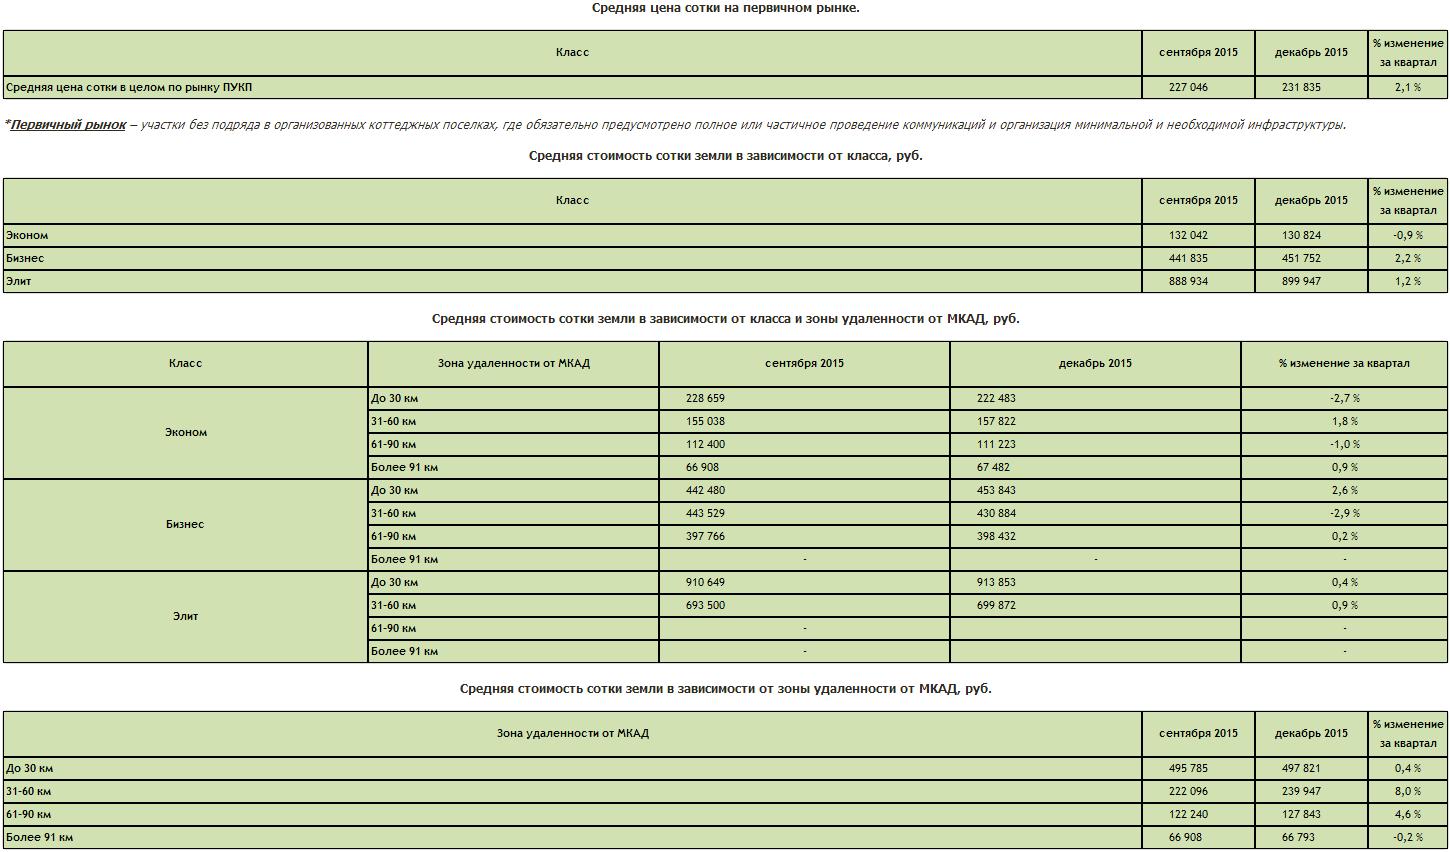Viewport: 1450px width, 852px height.
Task: Click the value 127 843
Action: tap(1301, 814)
